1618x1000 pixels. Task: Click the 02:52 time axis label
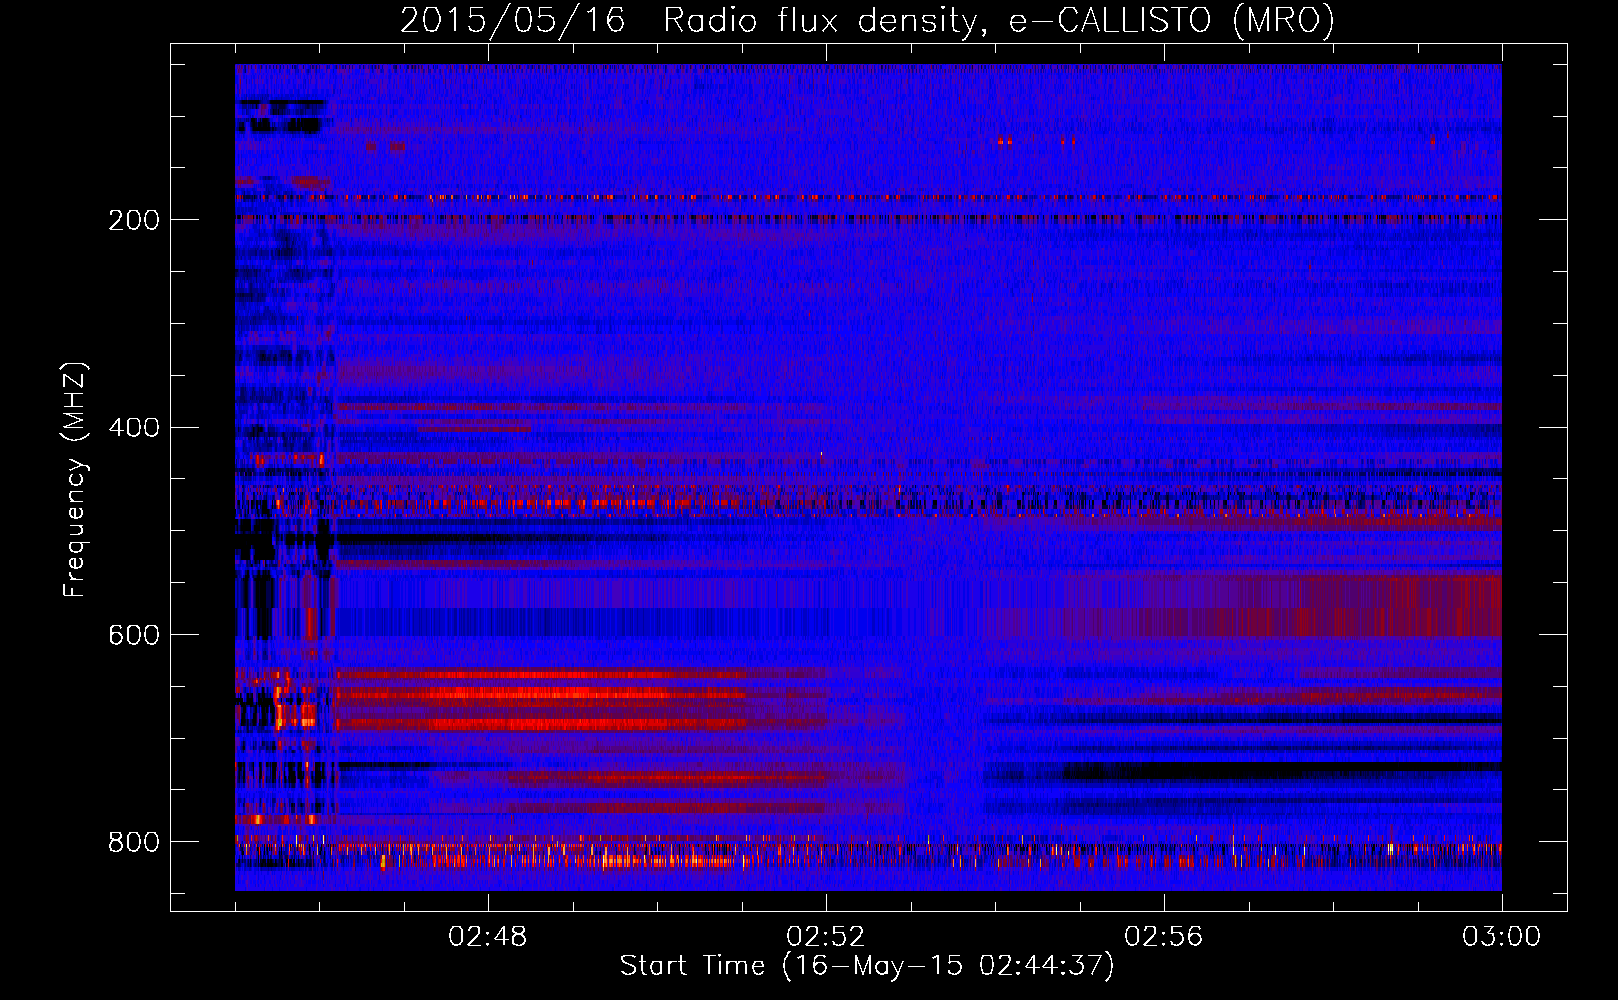tap(826, 937)
